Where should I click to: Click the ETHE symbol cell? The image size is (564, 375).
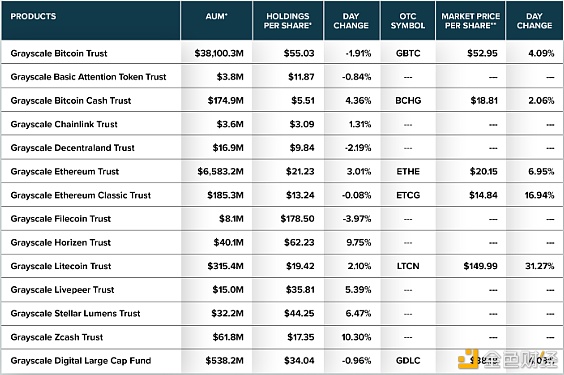[x=408, y=172]
